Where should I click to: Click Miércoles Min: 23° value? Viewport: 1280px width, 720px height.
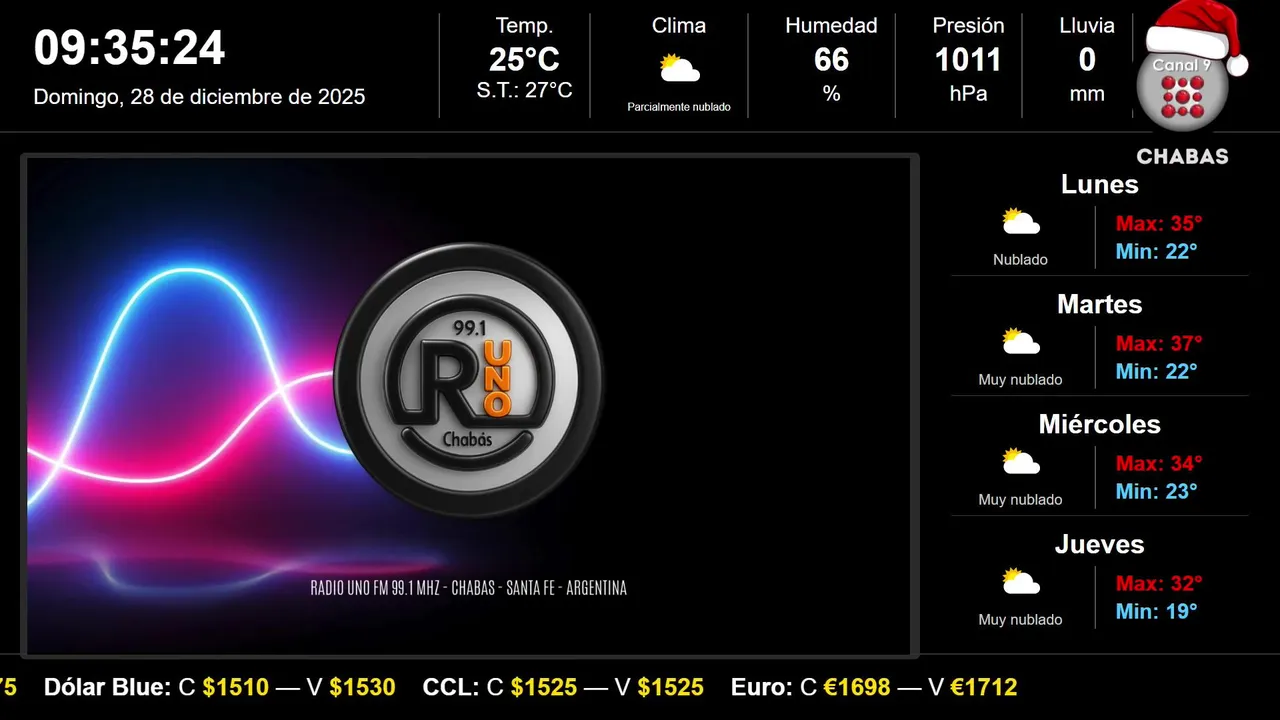pyautogui.click(x=1156, y=491)
